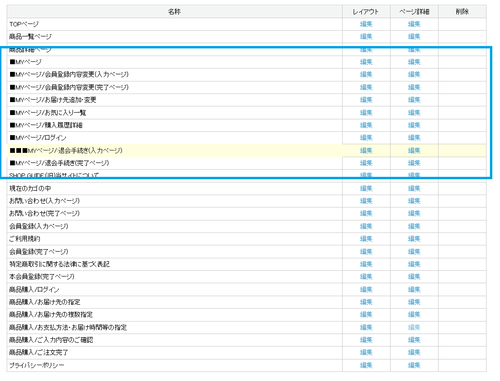This screenshot has height=381, width=500.
Task: Edit page details for 現在のカゴの中
Action: 414,189
